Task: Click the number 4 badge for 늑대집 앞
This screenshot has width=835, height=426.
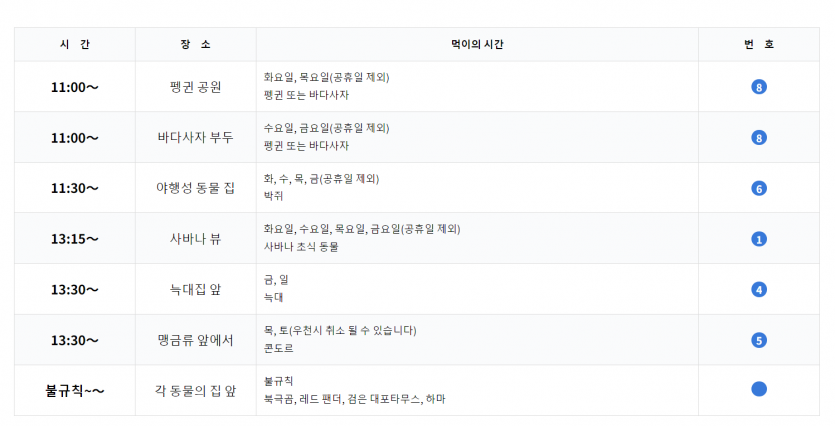Action: point(759,290)
